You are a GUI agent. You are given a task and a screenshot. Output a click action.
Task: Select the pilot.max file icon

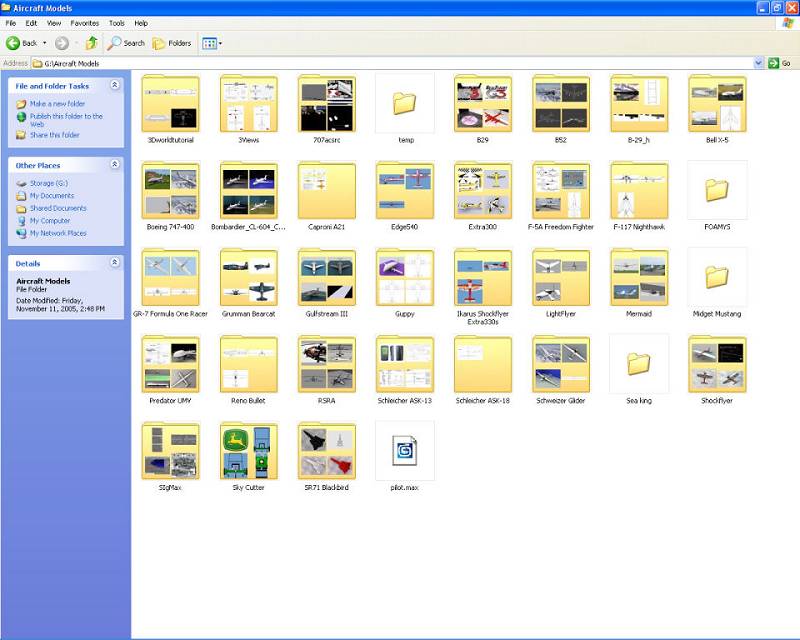(405, 451)
